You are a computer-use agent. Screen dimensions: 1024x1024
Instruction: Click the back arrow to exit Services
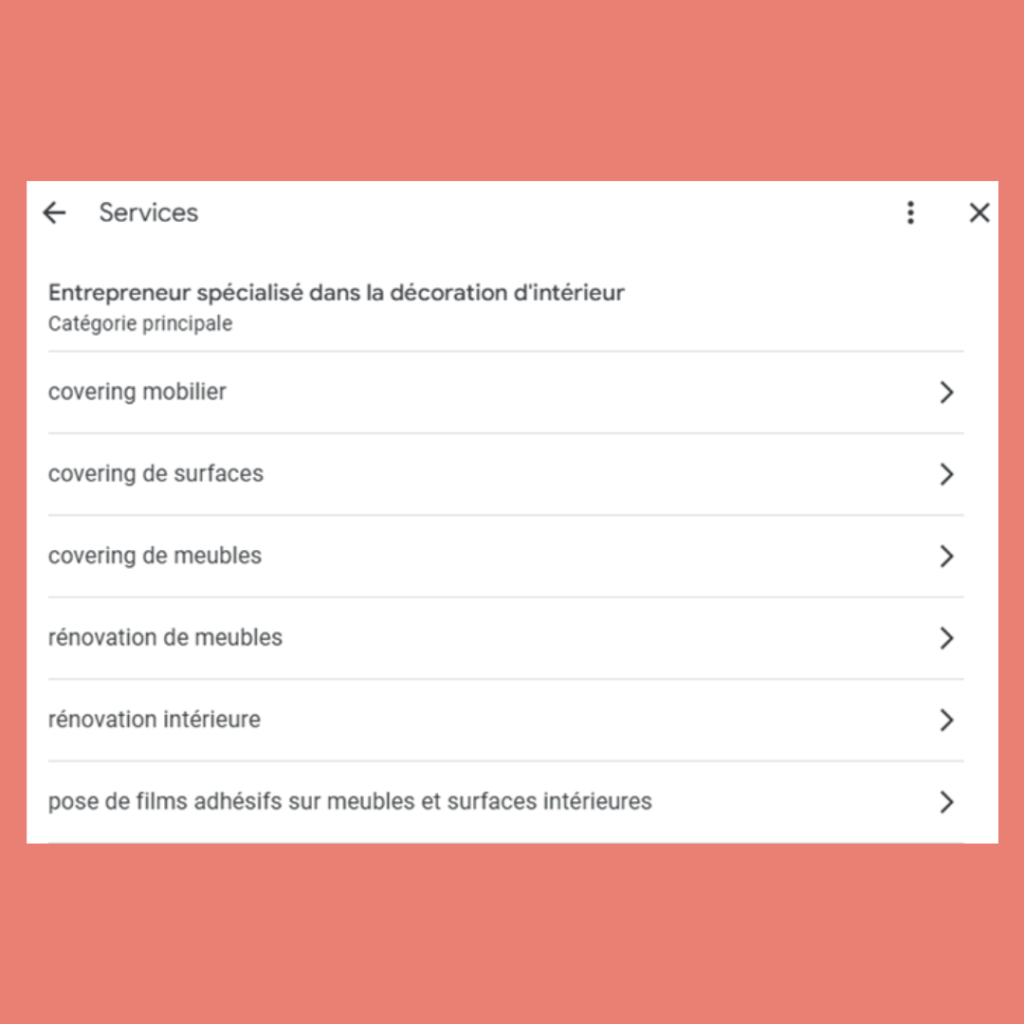pyautogui.click(x=54, y=212)
